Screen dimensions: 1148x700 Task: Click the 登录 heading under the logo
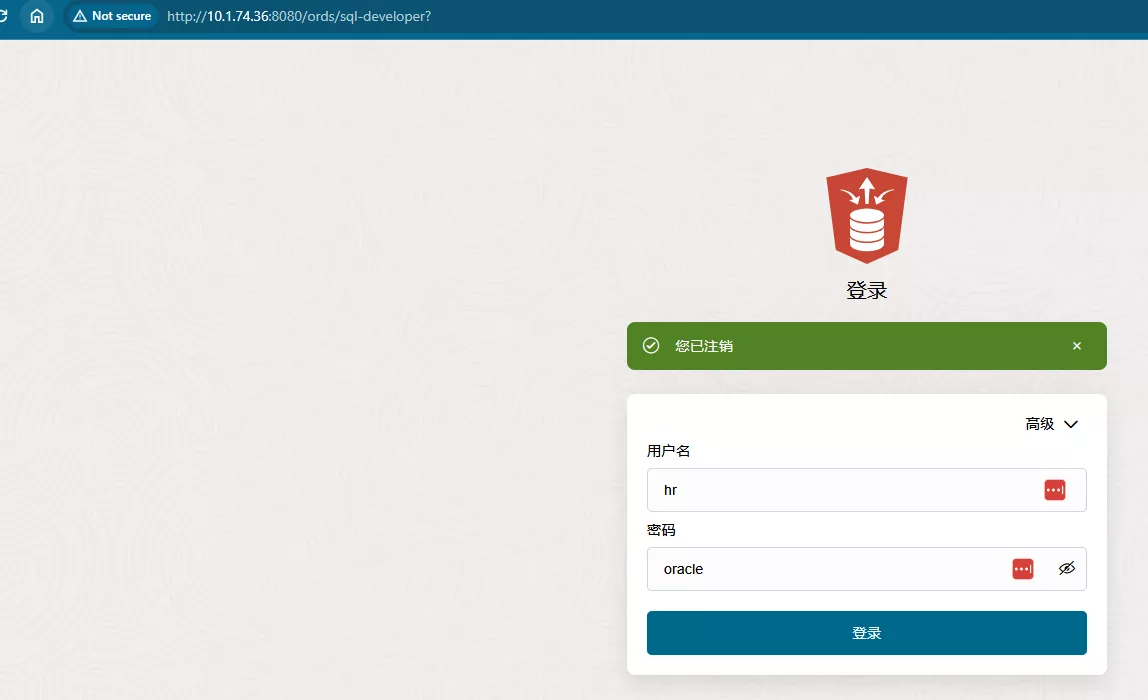(866, 291)
